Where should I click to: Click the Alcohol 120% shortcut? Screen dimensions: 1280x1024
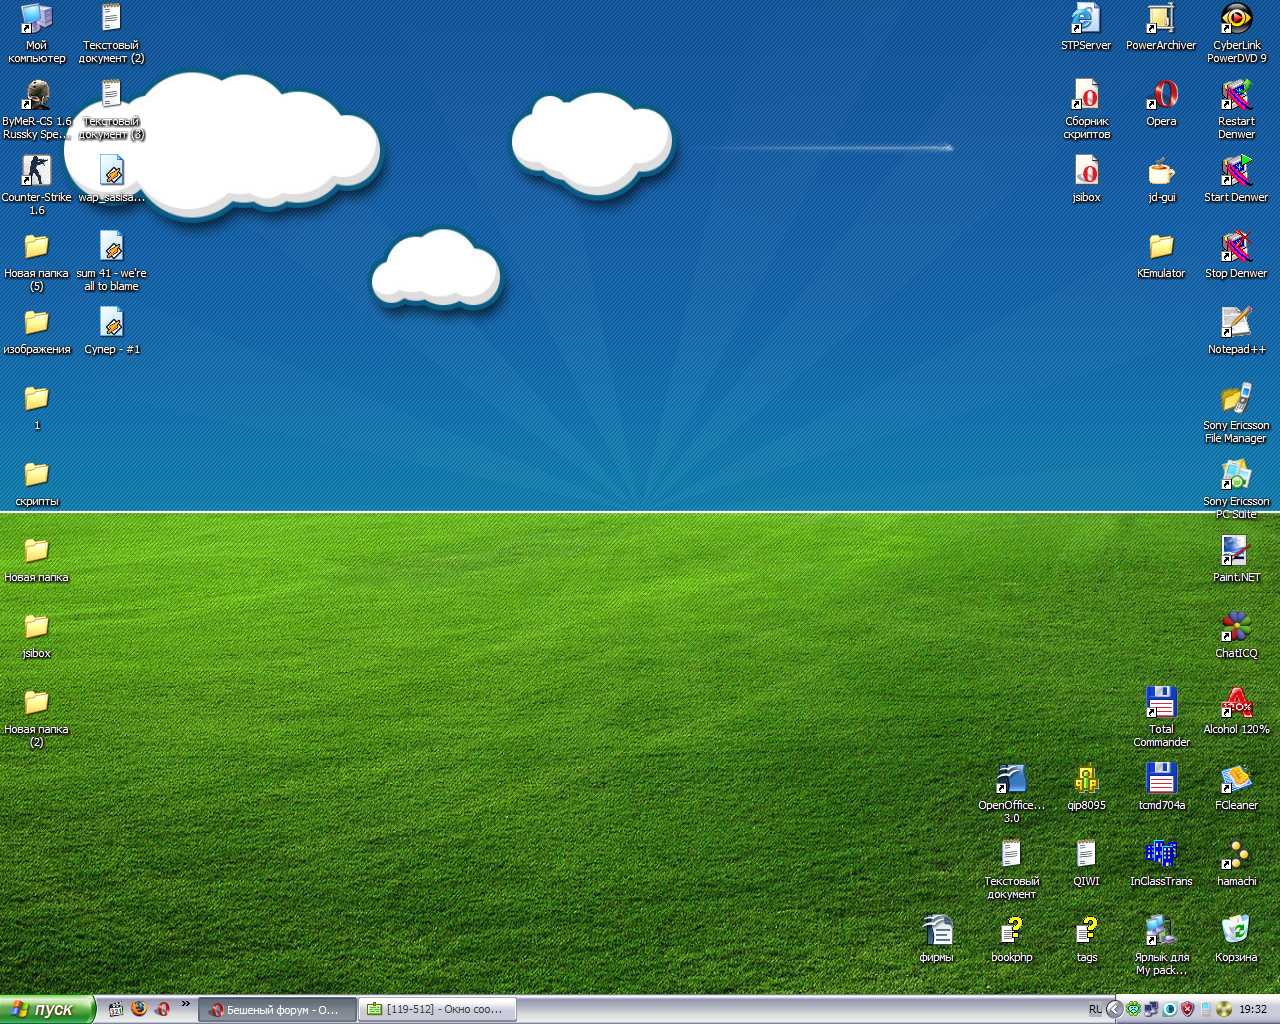click(1236, 704)
